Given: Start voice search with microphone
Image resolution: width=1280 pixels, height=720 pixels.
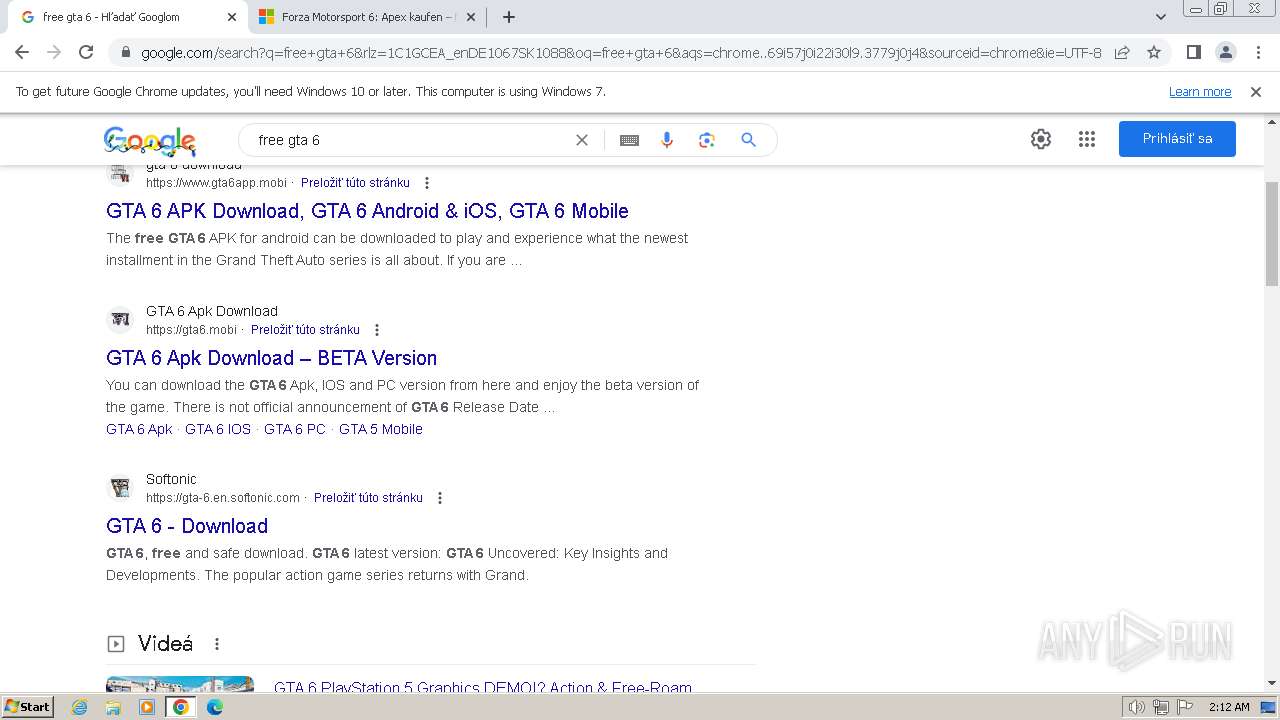Looking at the screenshot, I should pos(667,140).
